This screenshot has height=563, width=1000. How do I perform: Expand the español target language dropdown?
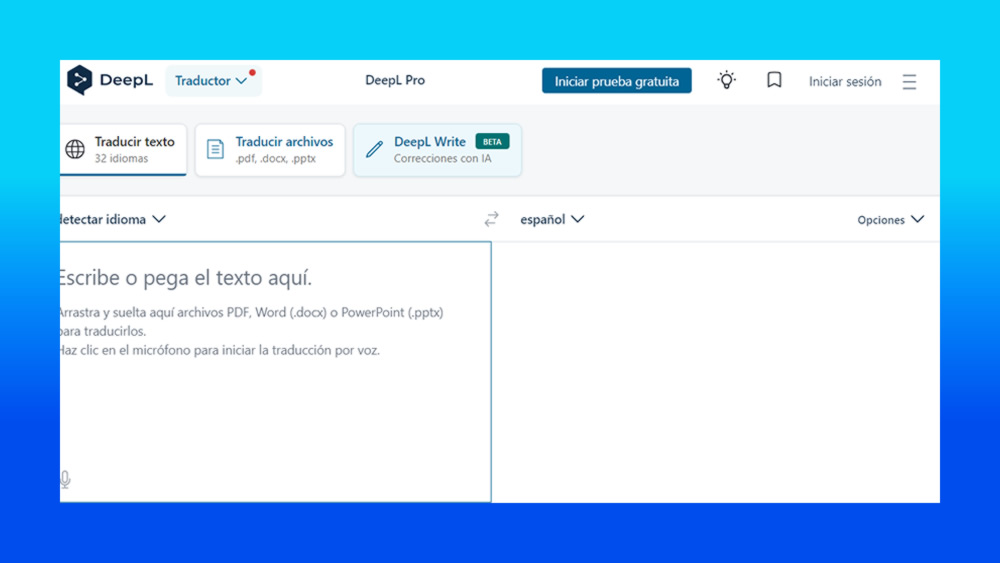point(552,219)
